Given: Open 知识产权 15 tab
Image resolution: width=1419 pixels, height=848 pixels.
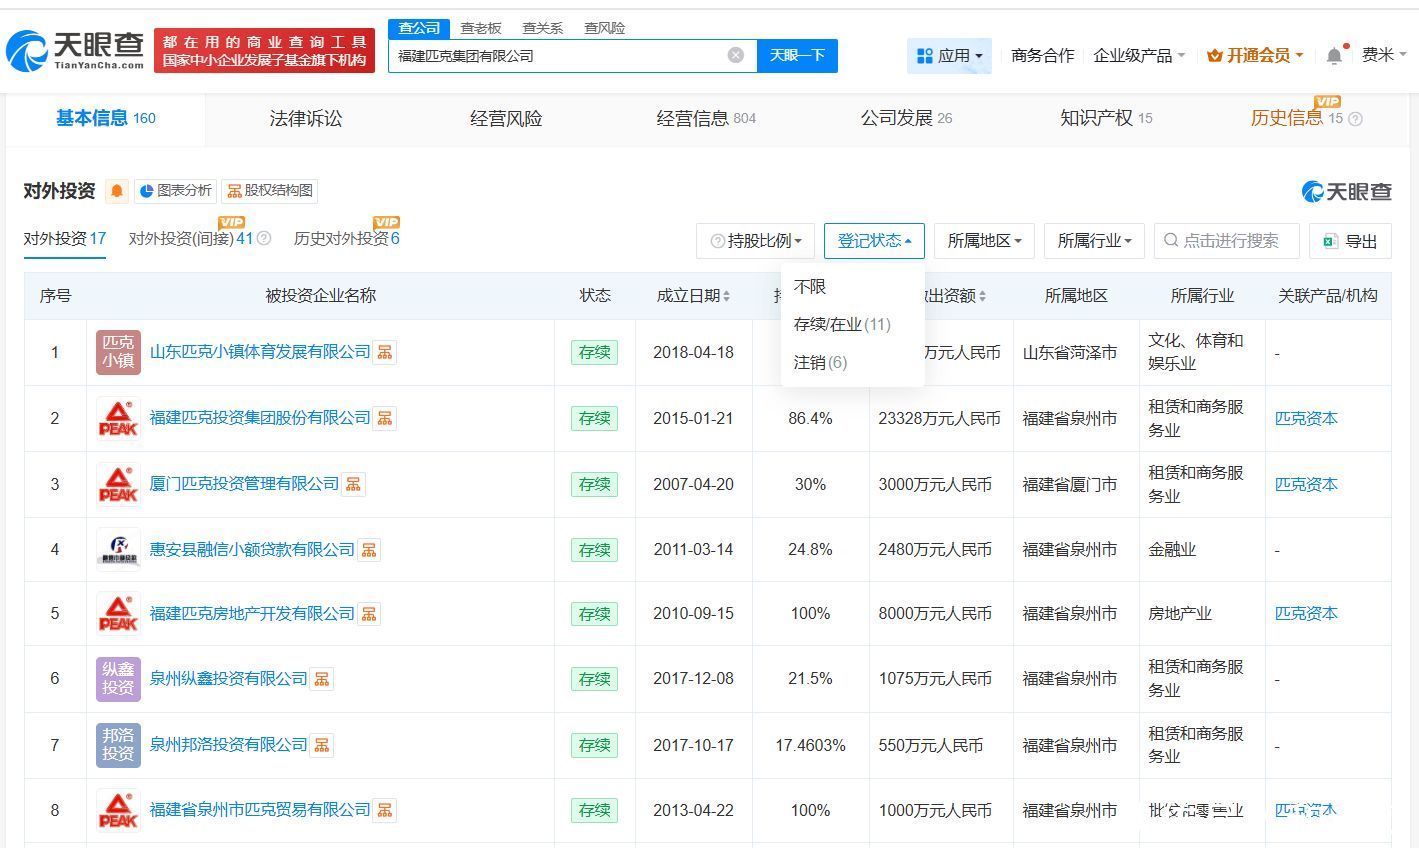Looking at the screenshot, I should pos(1106,119).
